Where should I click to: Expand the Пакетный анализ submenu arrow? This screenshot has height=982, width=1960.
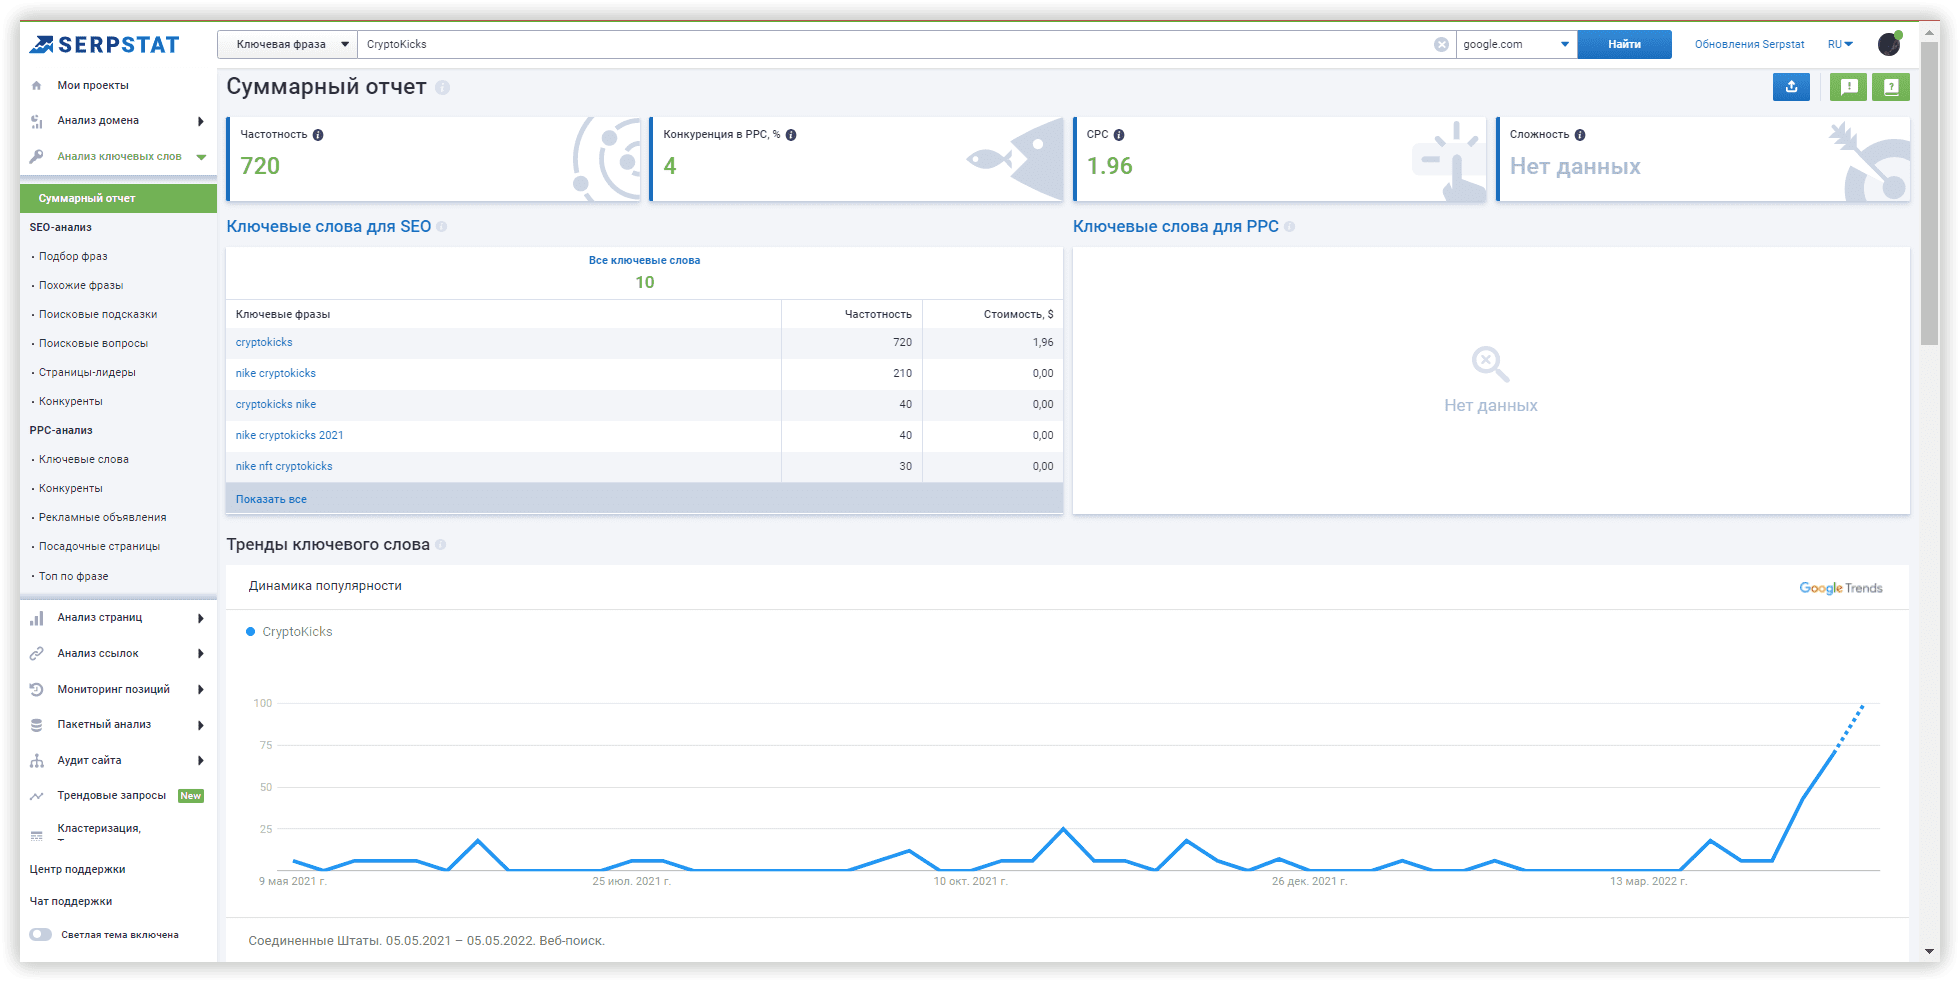[201, 725]
